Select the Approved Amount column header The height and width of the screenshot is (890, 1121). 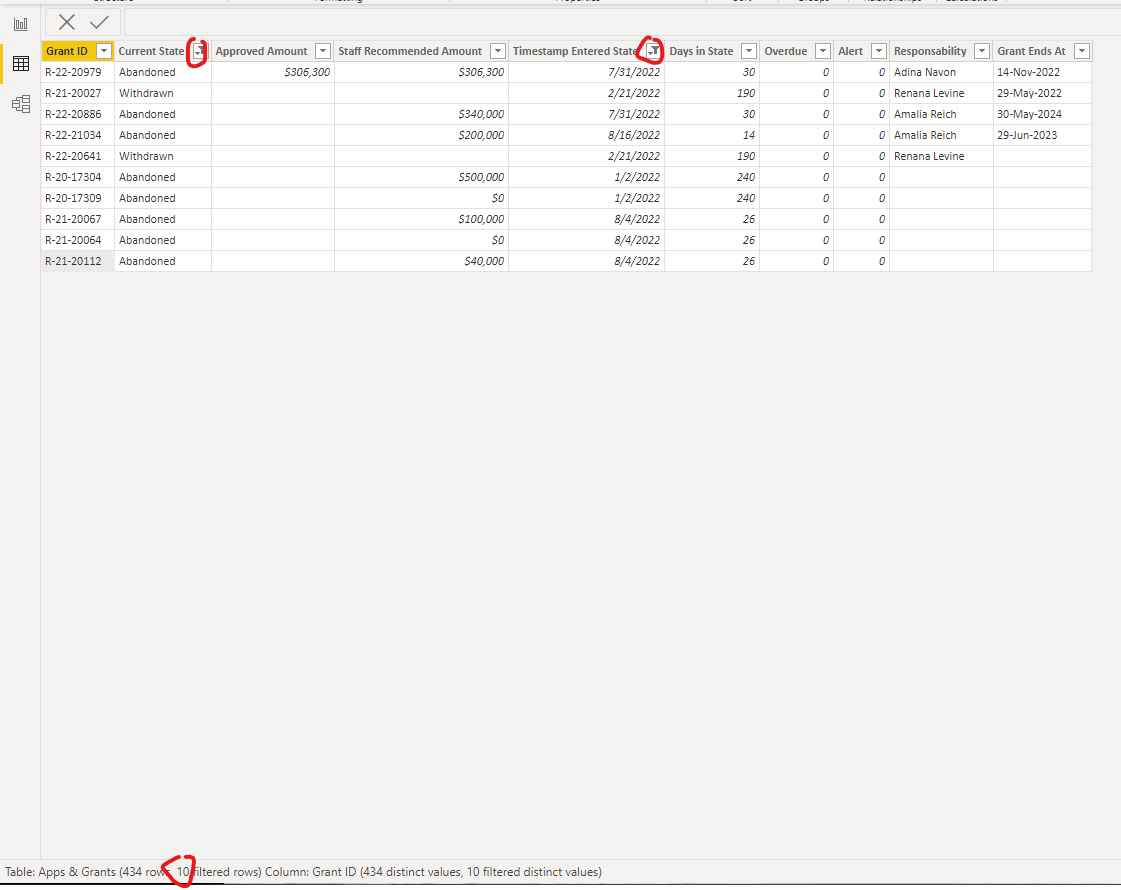tap(262, 51)
